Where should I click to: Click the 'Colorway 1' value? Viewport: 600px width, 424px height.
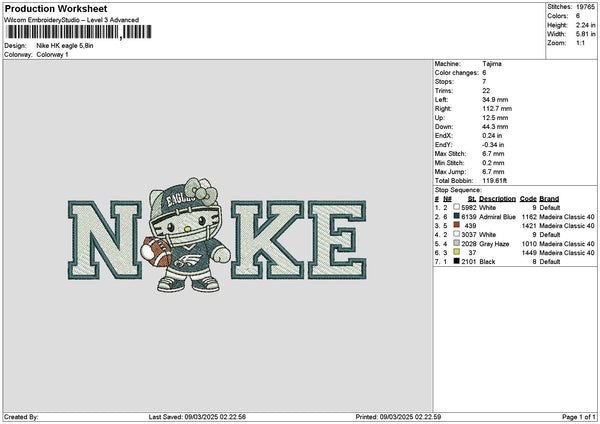(x=52, y=55)
